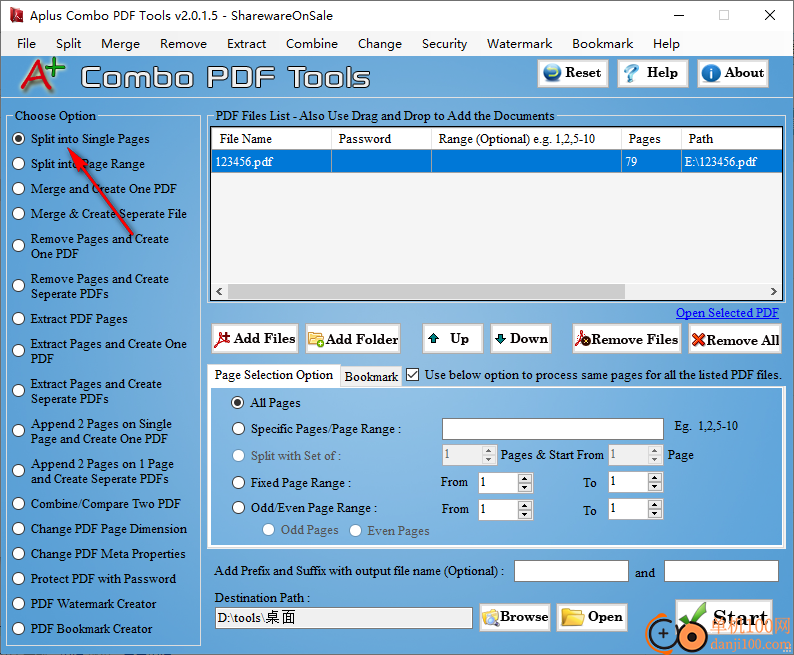This screenshot has height=655, width=794.
Task: Switch to the Bookmark tab
Action: (371, 377)
